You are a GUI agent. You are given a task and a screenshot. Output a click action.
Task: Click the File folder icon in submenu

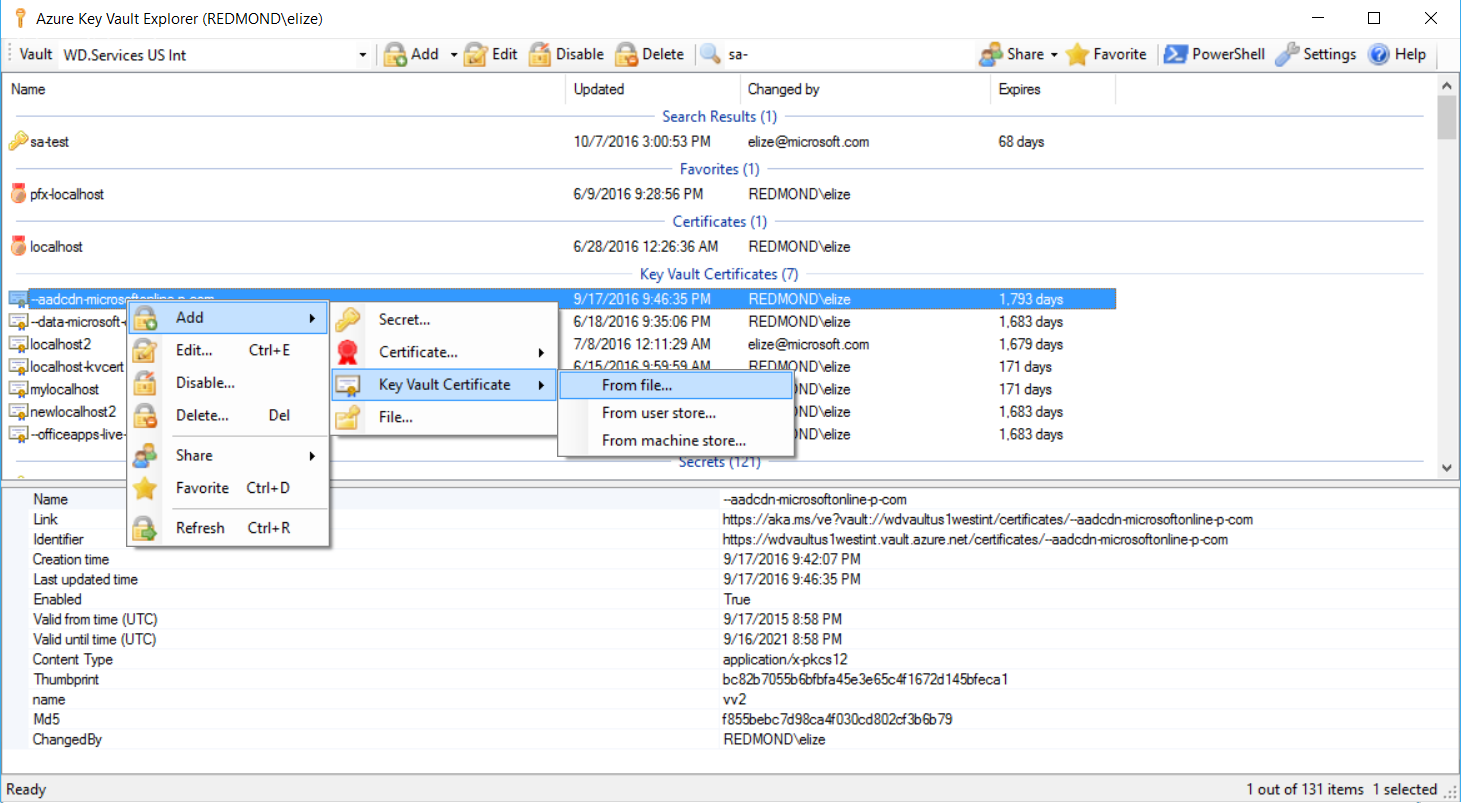tap(348, 417)
